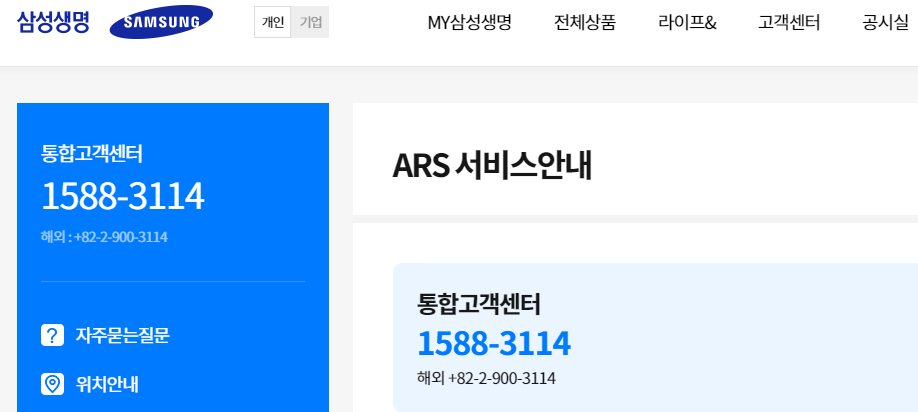Click the 해외 : +82-2-900-3114 text in sidebar

point(104,237)
